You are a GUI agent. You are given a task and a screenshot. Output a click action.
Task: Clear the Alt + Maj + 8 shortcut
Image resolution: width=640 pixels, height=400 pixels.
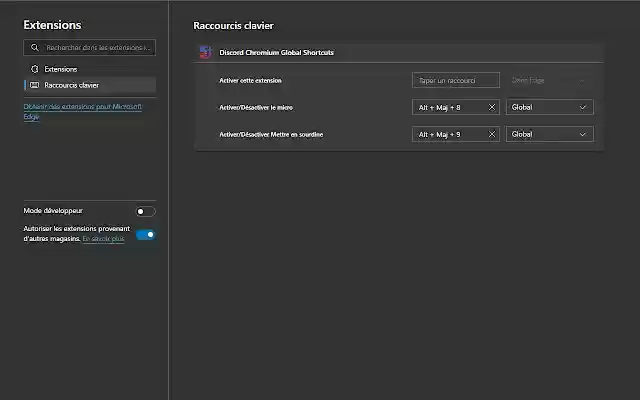(491, 107)
